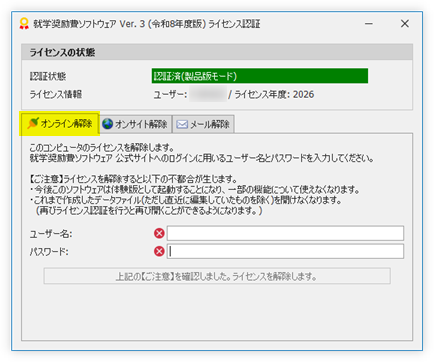Minimize the license authentication window
This screenshot has width=434, height=362.
[369, 24]
